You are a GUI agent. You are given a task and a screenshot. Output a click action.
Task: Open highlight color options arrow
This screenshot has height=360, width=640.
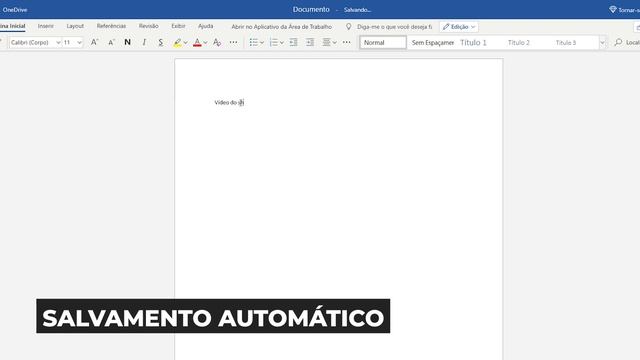tap(186, 42)
